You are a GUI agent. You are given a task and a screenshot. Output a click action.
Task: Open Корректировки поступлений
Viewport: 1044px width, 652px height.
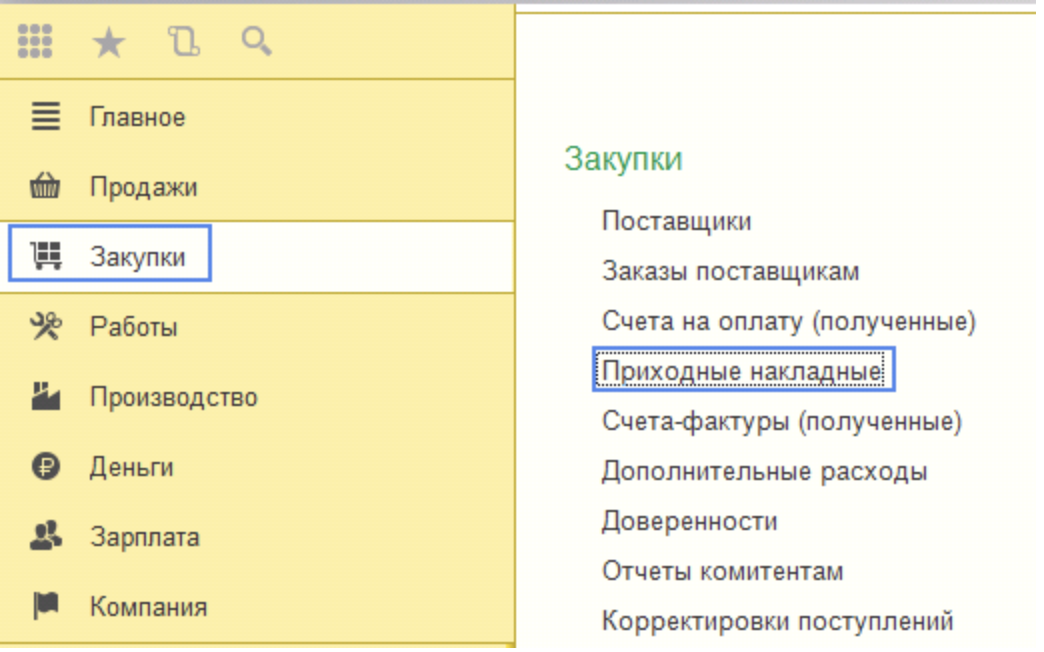[777, 621]
